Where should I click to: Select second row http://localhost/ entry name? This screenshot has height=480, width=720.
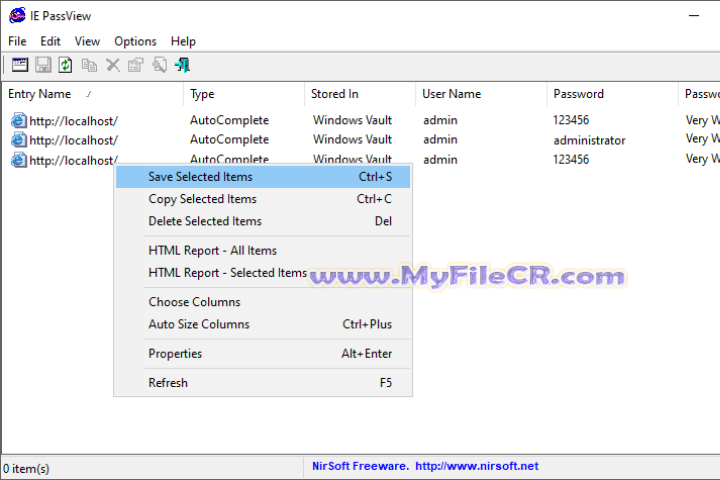point(73,140)
